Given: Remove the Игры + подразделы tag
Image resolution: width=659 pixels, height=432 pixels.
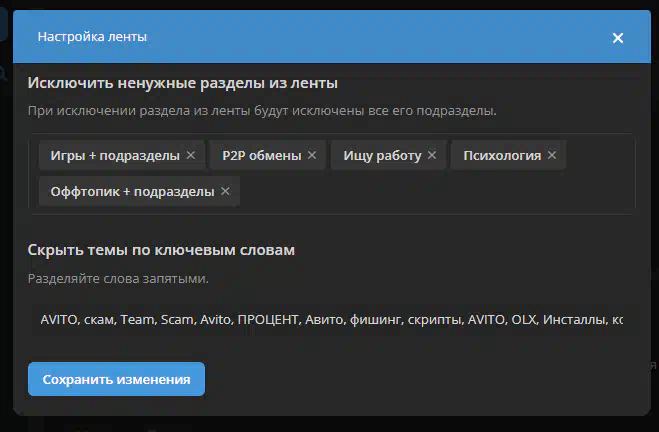Looking at the screenshot, I should point(190,155).
